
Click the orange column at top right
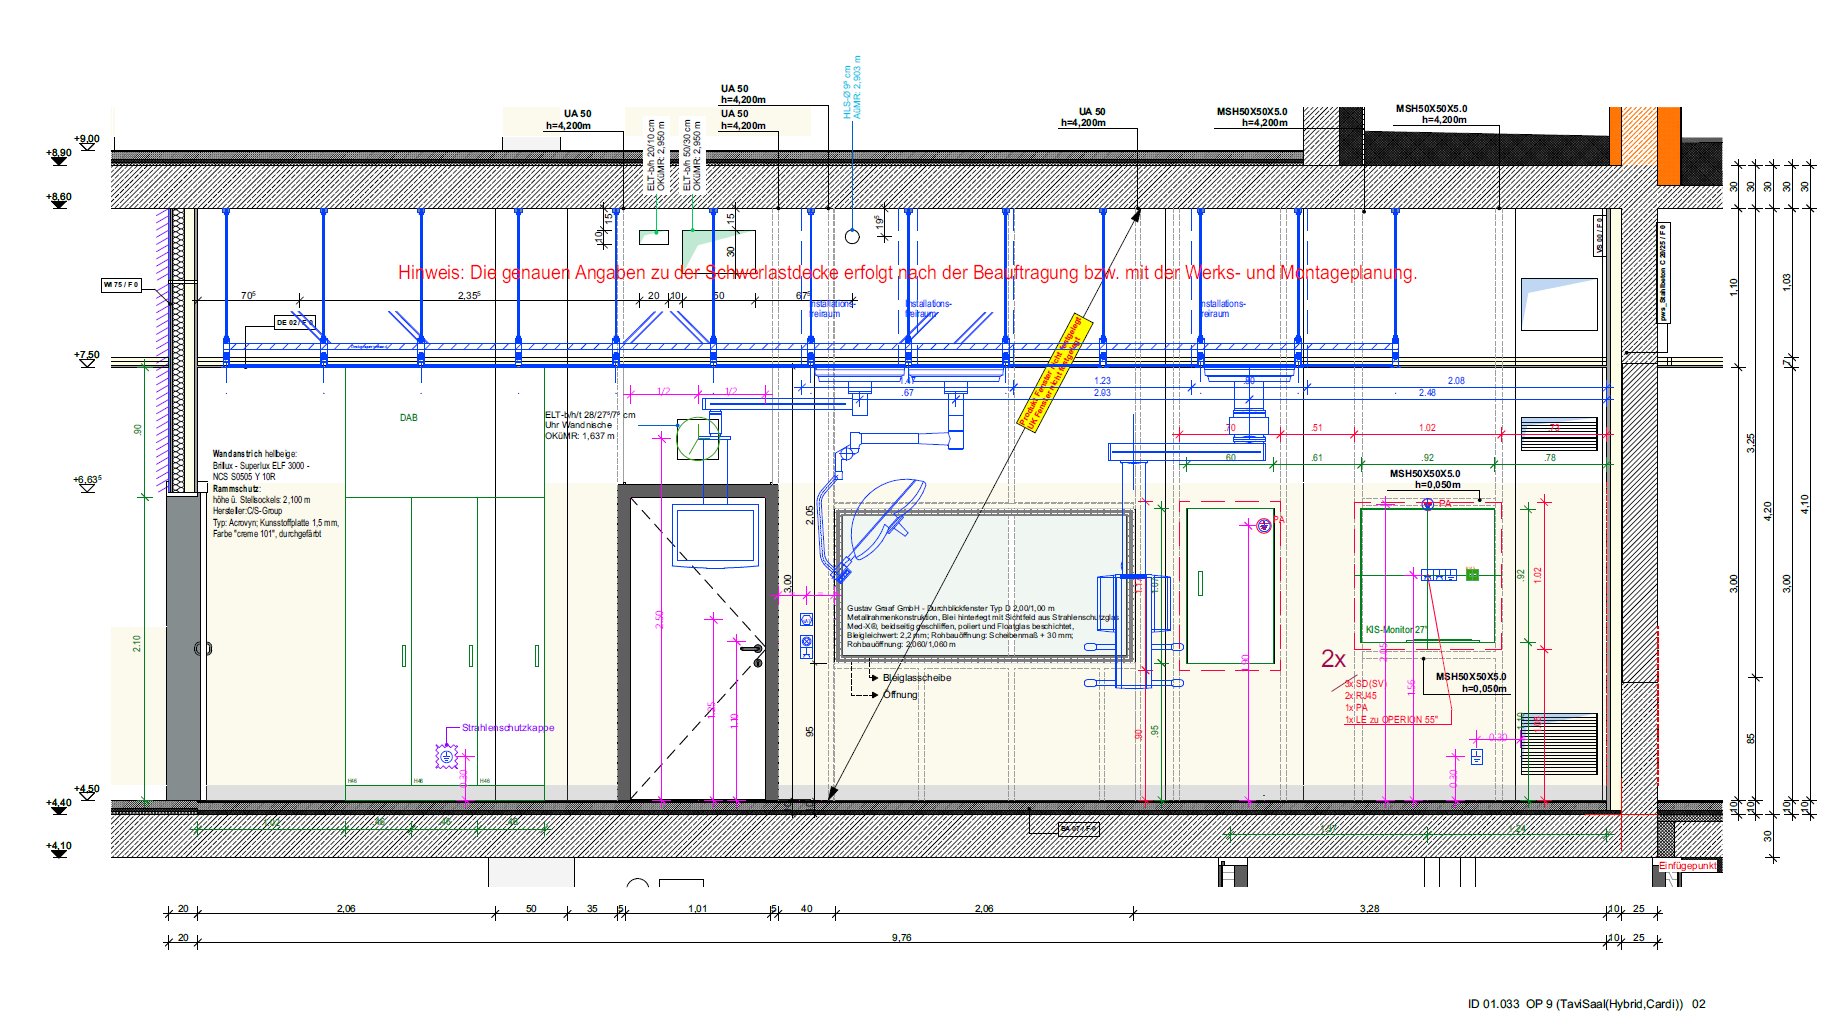pyautogui.click(x=1668, y=146)
